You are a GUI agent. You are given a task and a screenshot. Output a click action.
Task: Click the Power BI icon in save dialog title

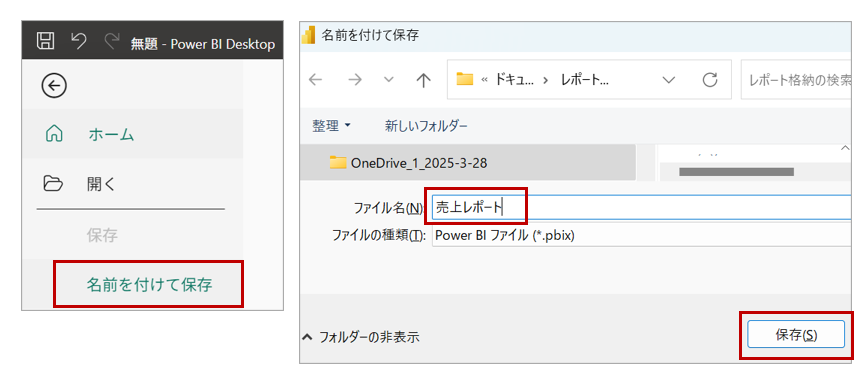[x=308, y=35]
